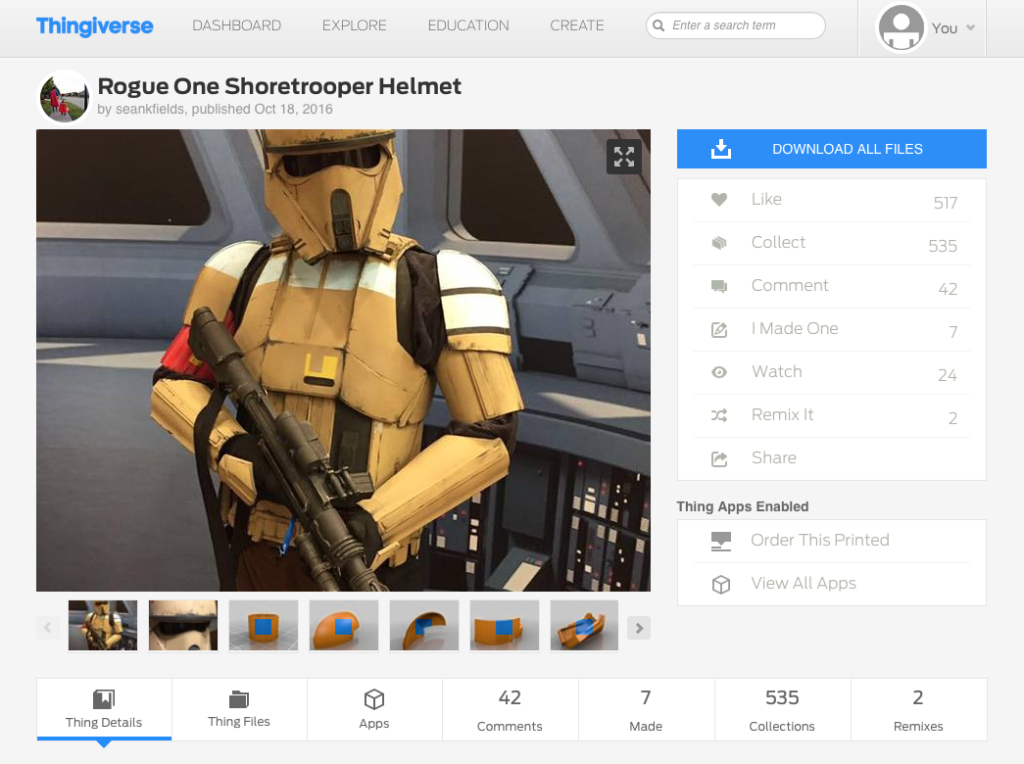
Task: Click the Comment bubble icon
Action: point(719,286)
